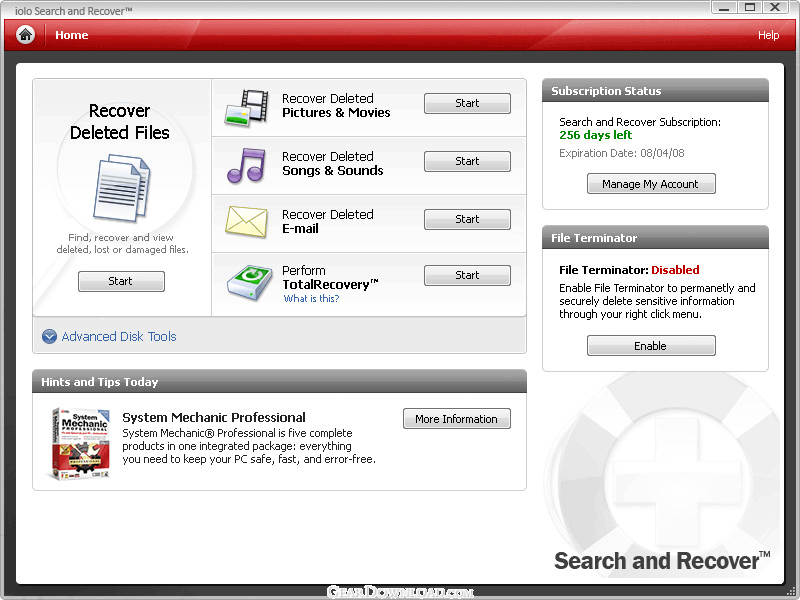Click the Home house icon
Screen dimensions: 800x600
(x=26, y=35)
